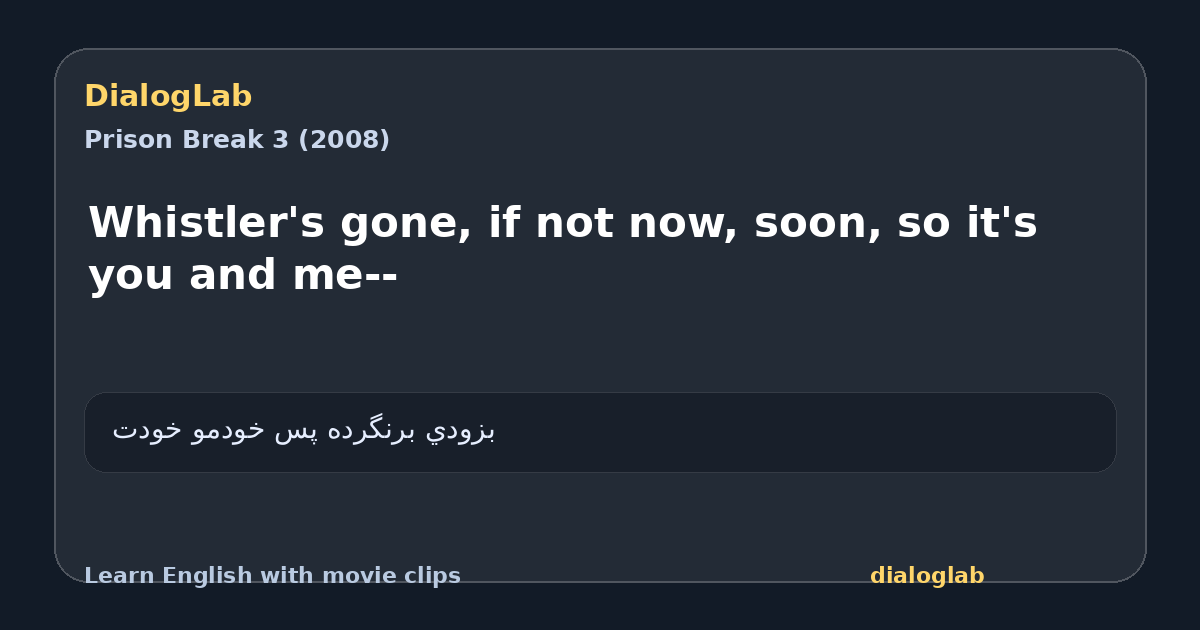Click the DialogLab logo title

(168, 96)
